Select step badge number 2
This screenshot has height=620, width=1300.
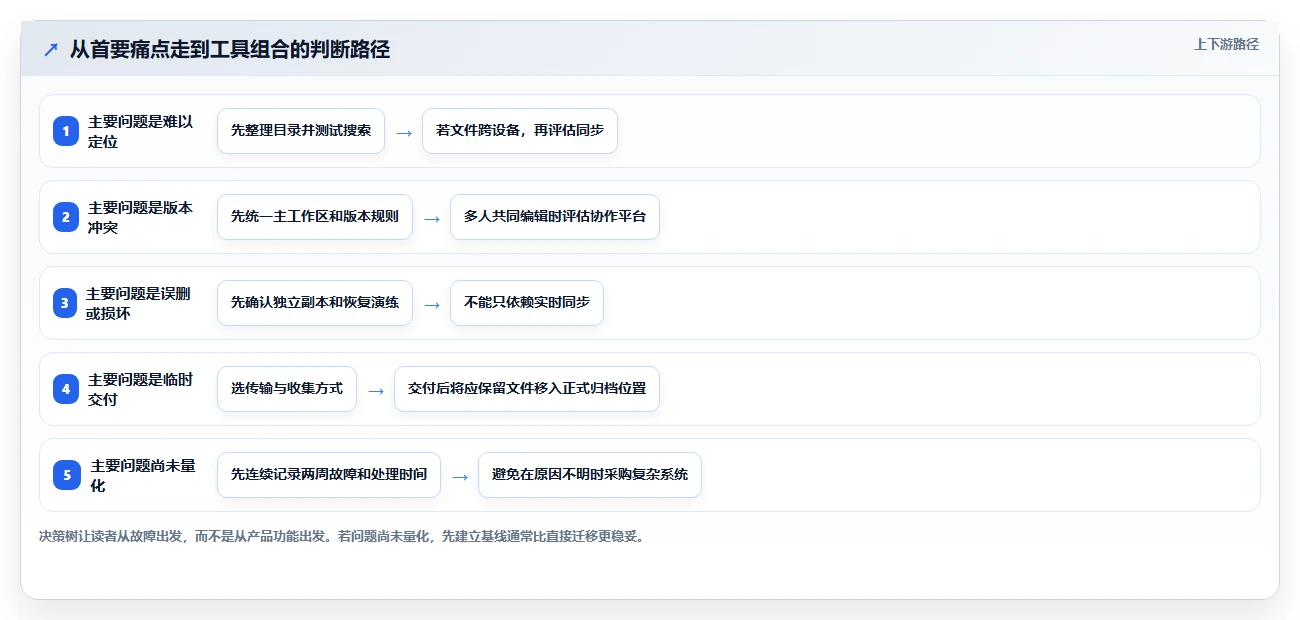click(66, 217)
